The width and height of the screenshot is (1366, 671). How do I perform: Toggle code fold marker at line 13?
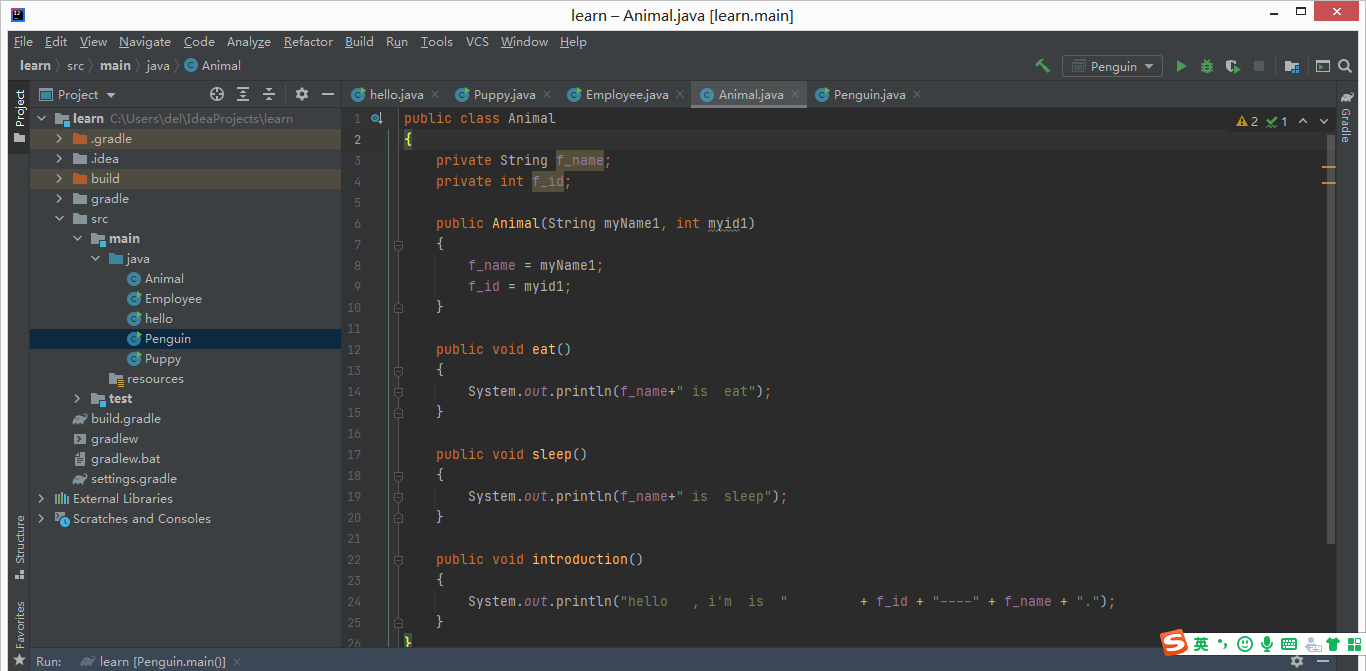[x=398, y=370]
